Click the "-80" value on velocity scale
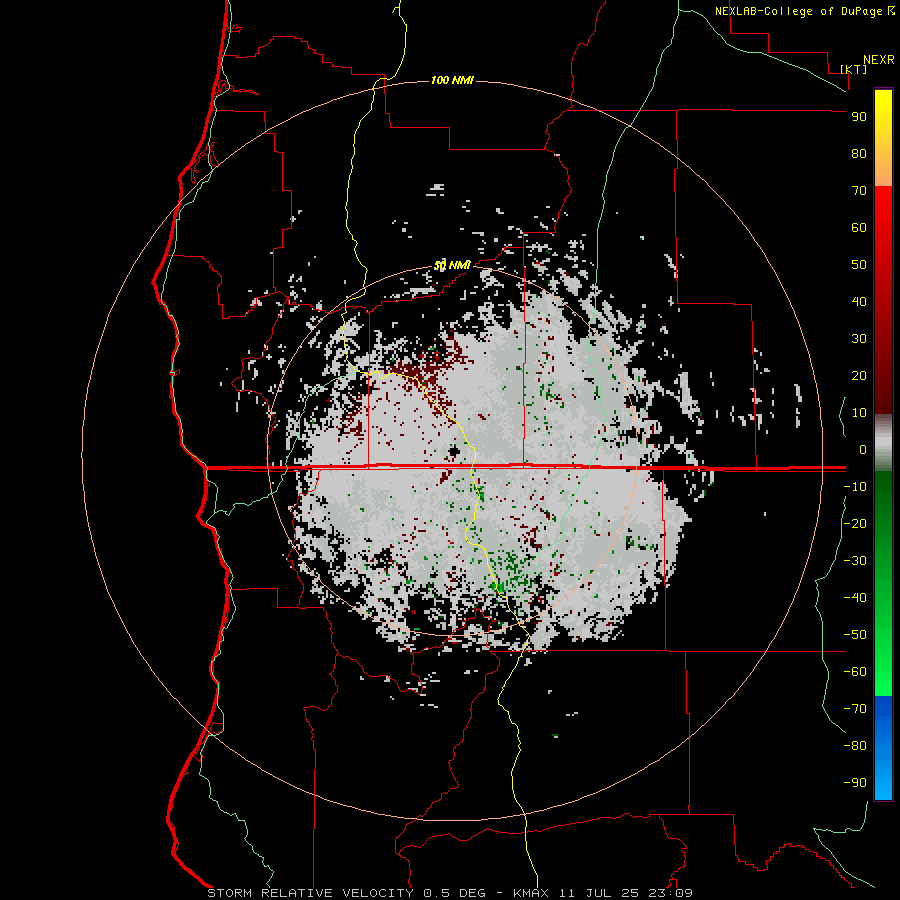The image size is (900, 900). click(x=855, y=746)
